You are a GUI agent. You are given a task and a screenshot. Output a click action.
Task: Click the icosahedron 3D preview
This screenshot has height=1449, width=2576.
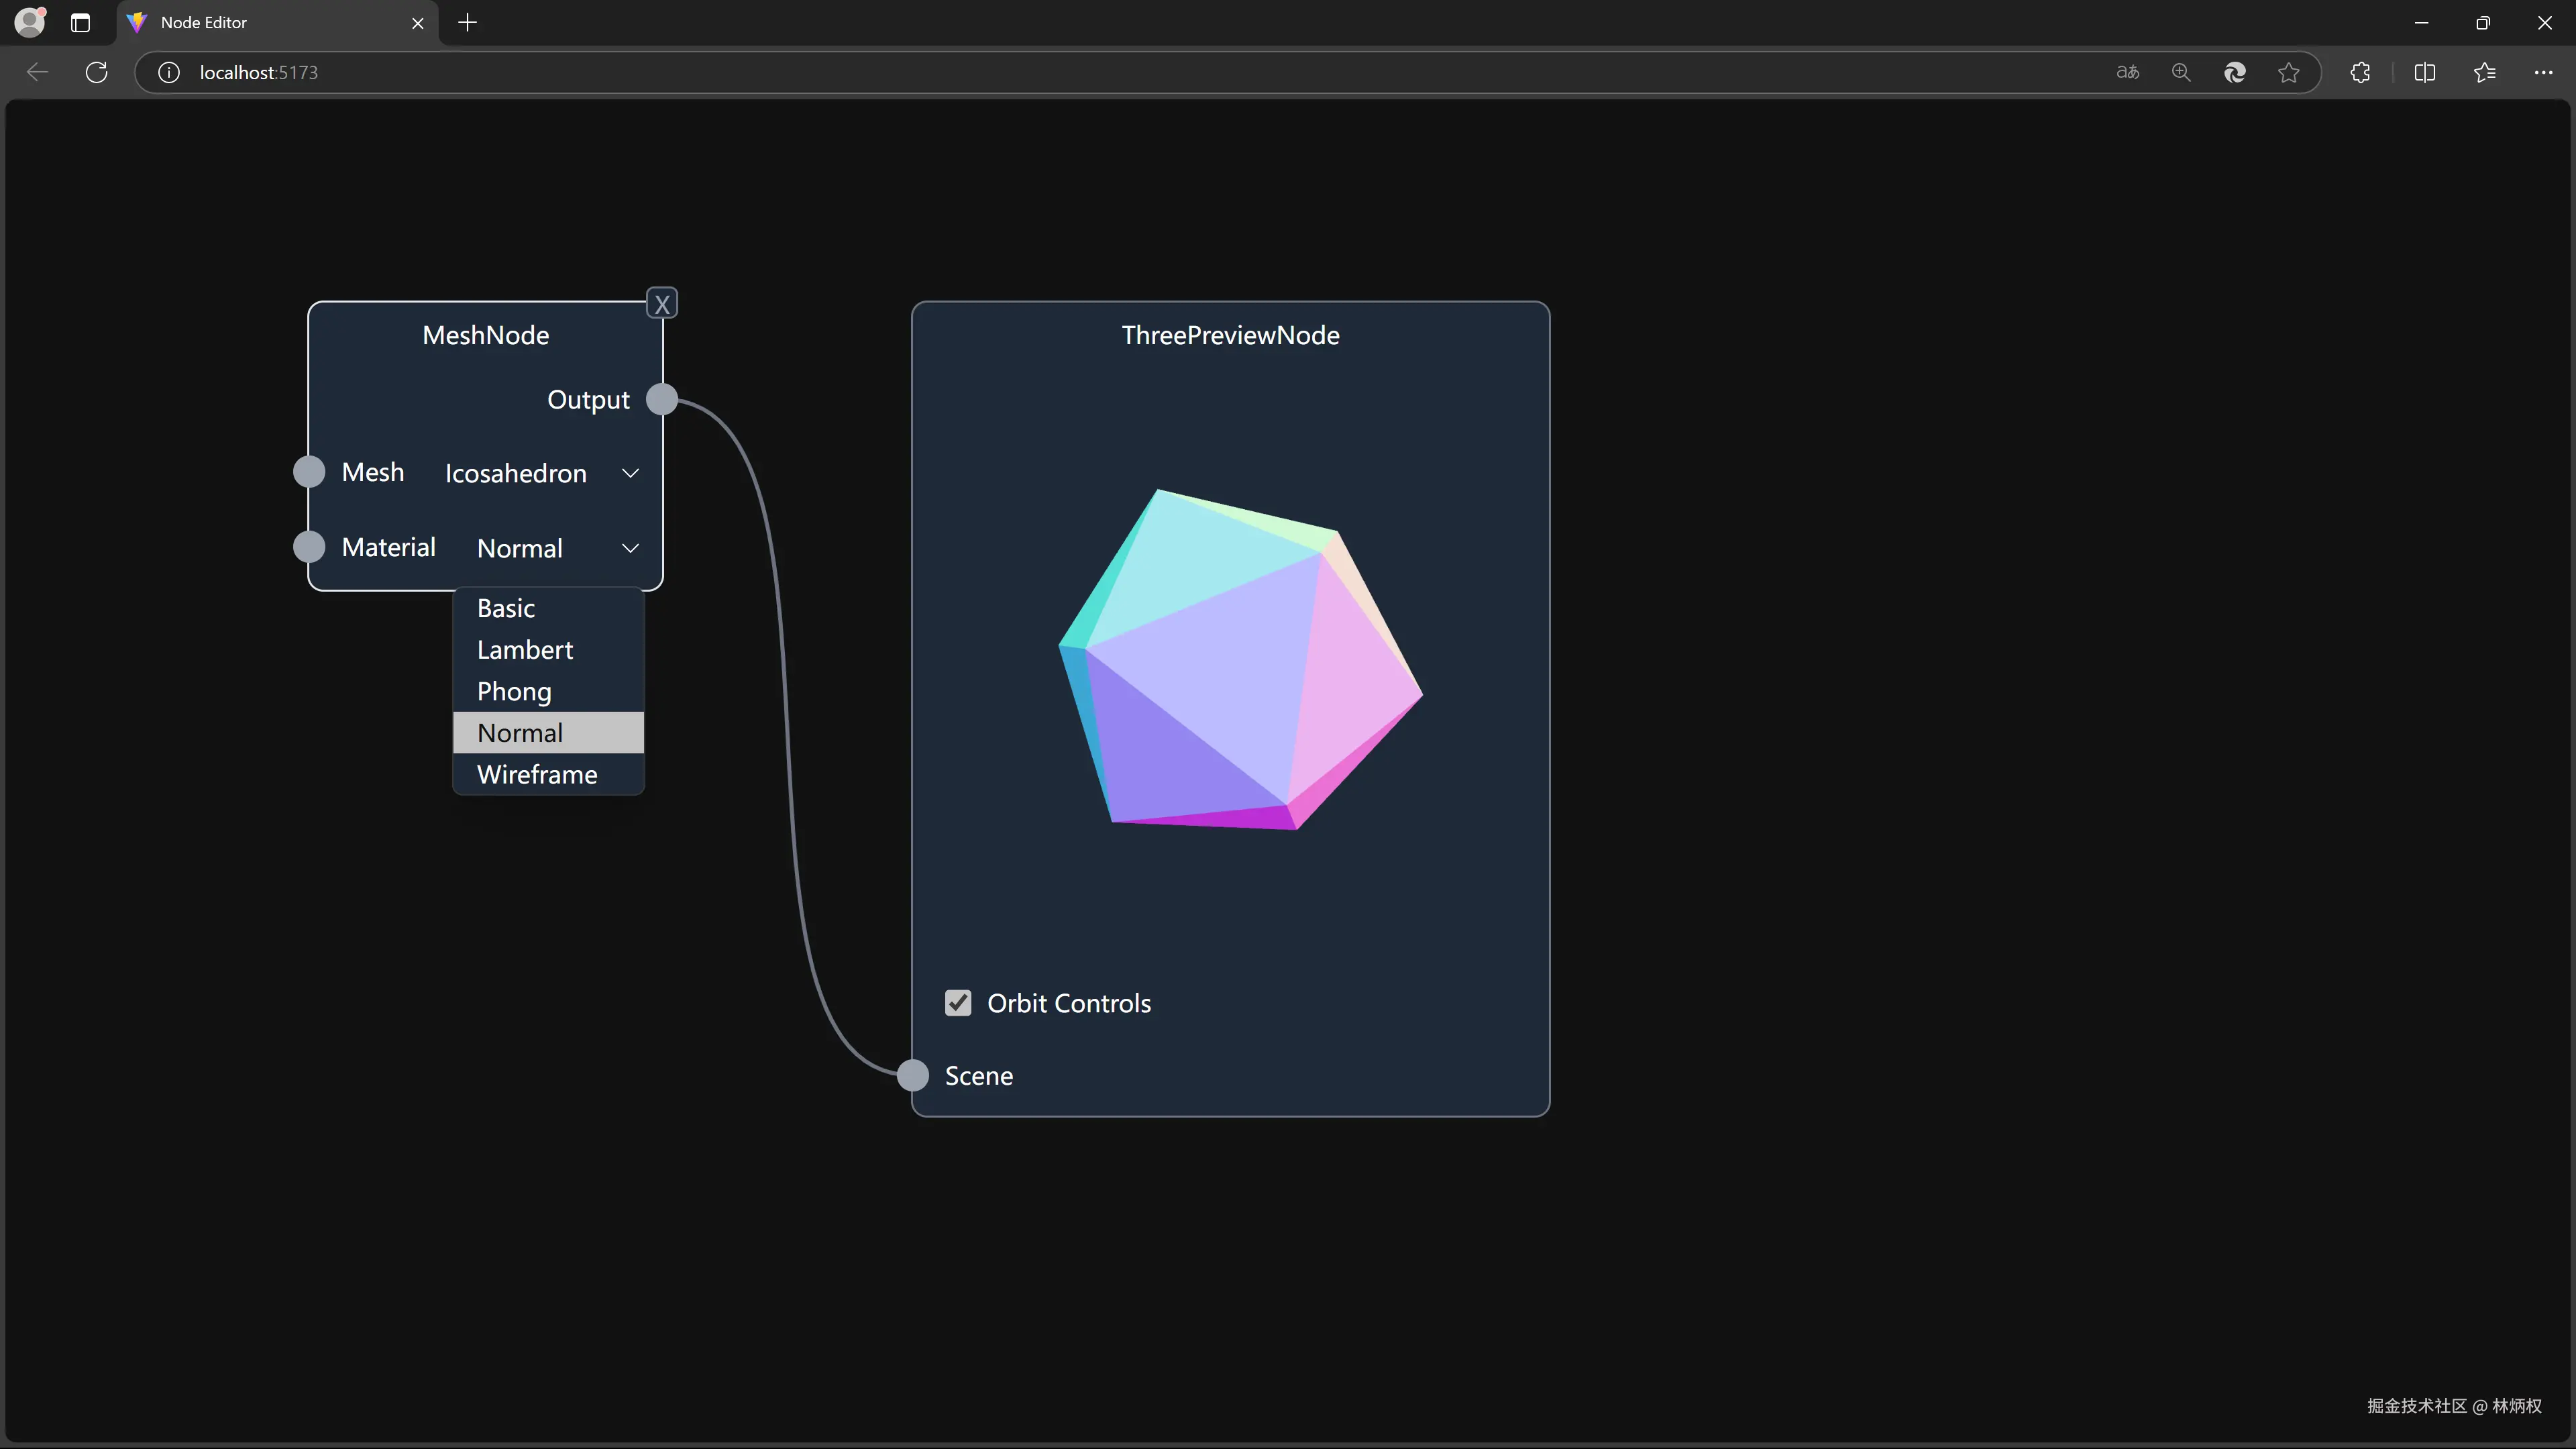tap(1239, 661)
